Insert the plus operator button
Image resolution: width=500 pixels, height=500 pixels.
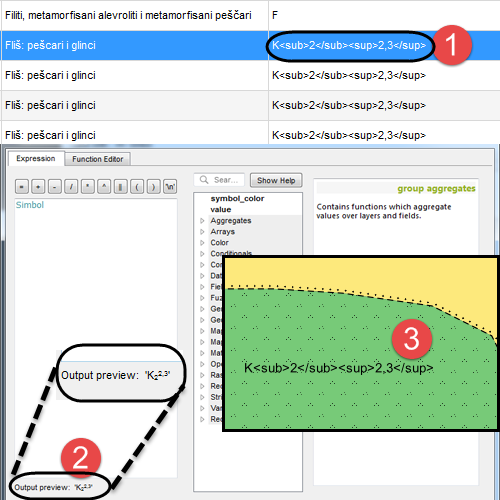(x=38, y=187)
